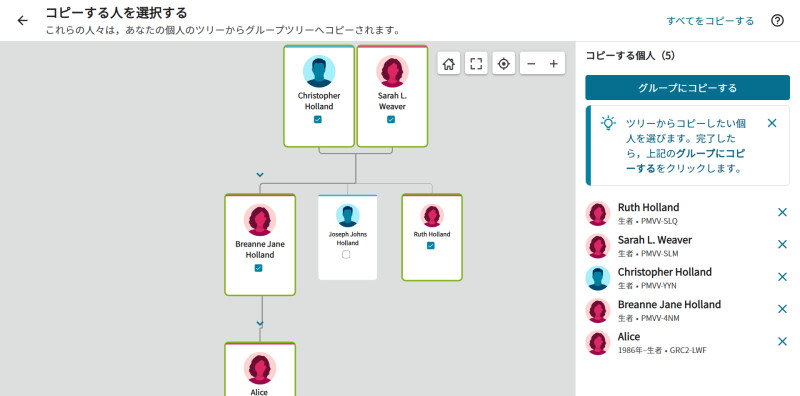Select Breanne Jane Holland name in side list
Screen dimensions: 800x396
point(669,305)
